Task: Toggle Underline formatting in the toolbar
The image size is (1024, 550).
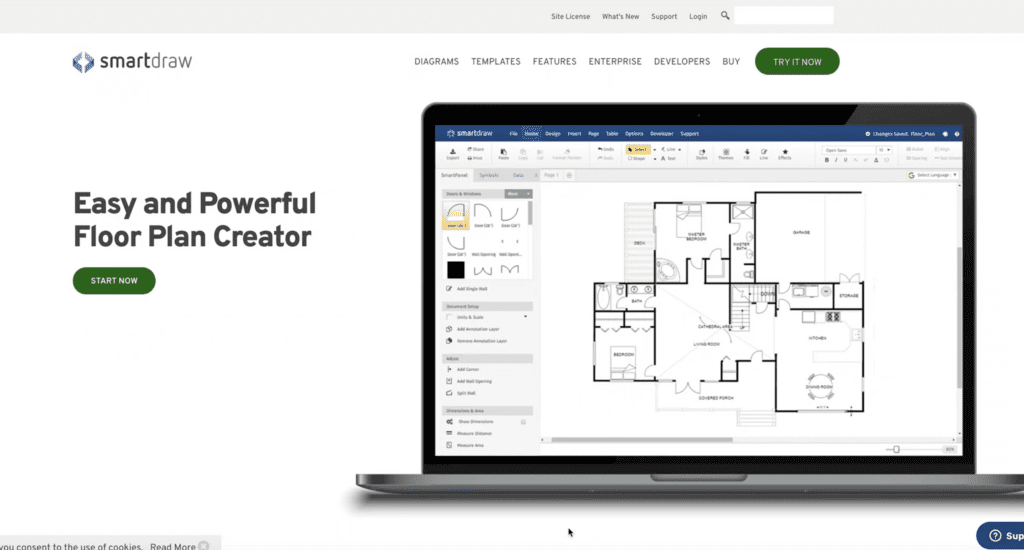Action: tap(846, 160)
